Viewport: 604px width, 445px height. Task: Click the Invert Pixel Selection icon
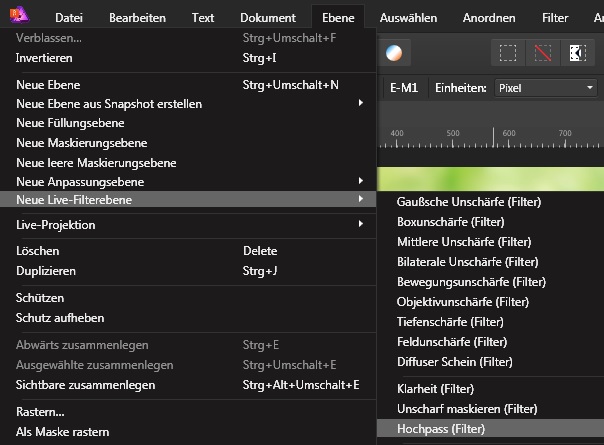click(577, 53)
